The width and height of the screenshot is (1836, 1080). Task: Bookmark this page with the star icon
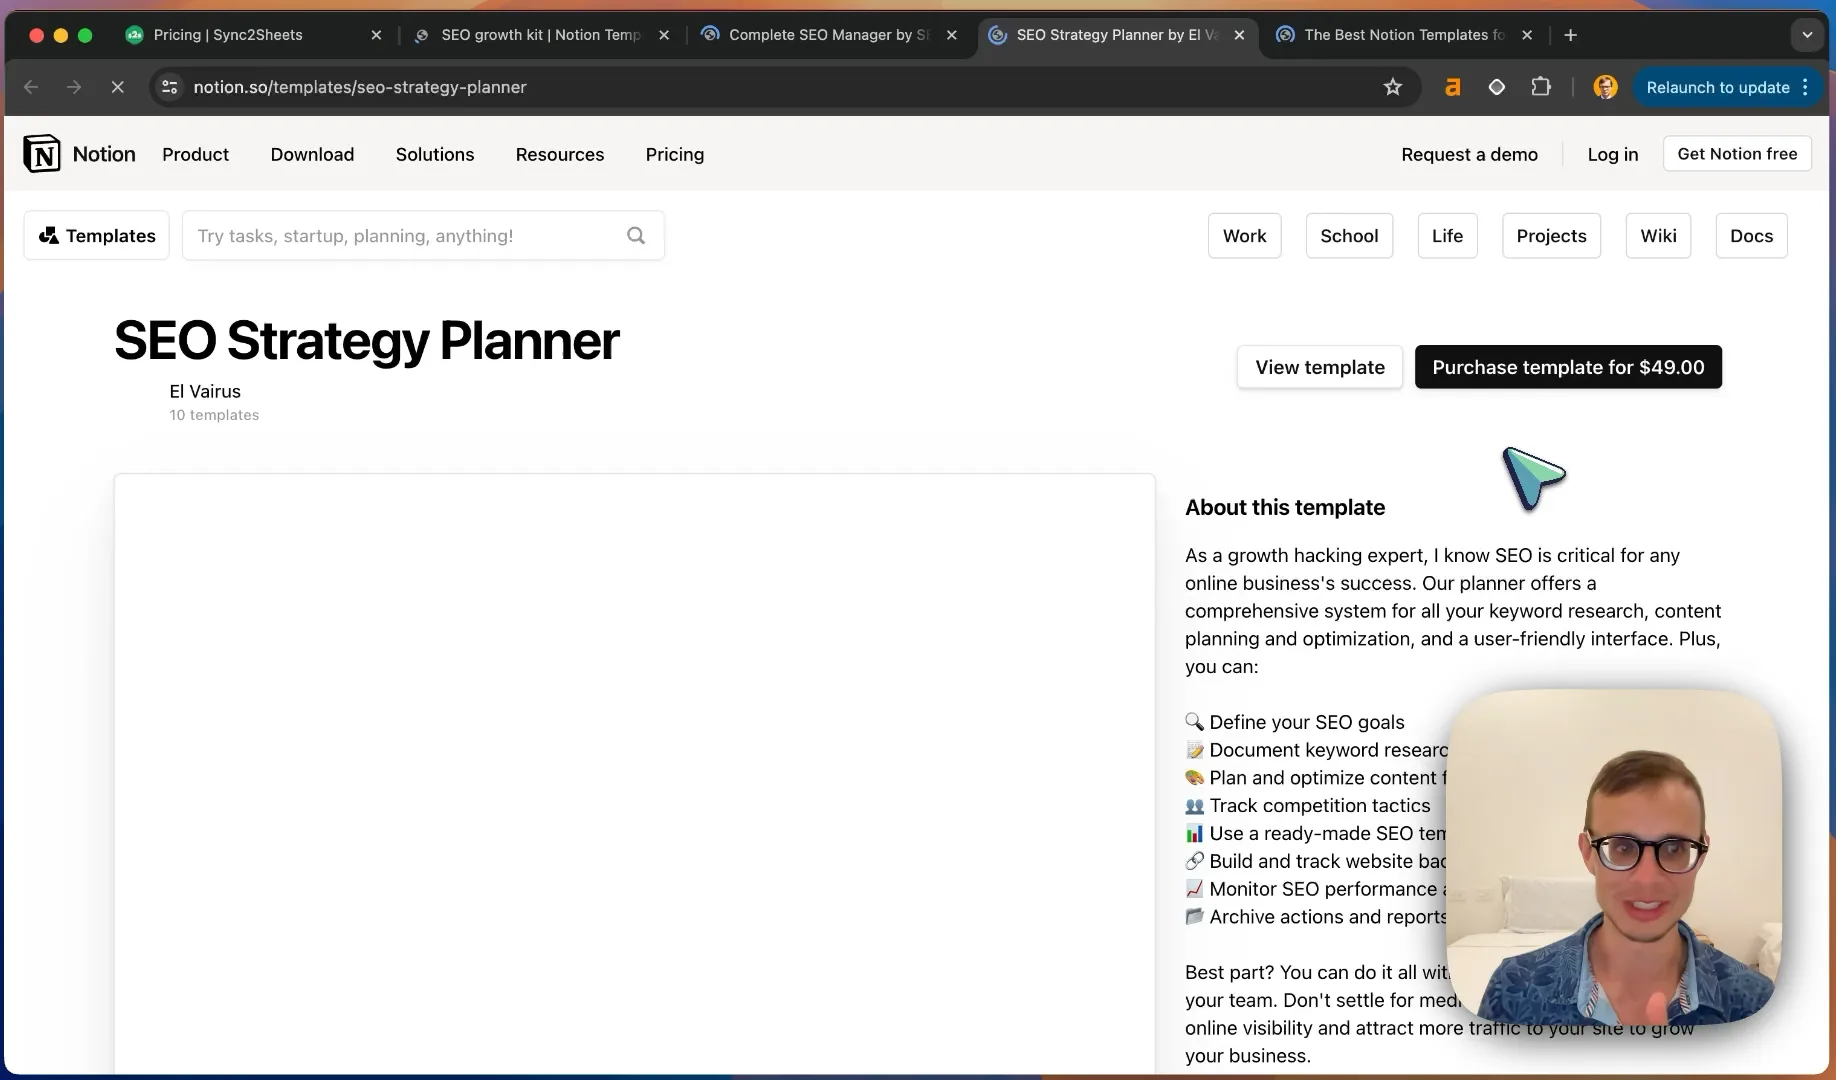tap(1393, 87)
